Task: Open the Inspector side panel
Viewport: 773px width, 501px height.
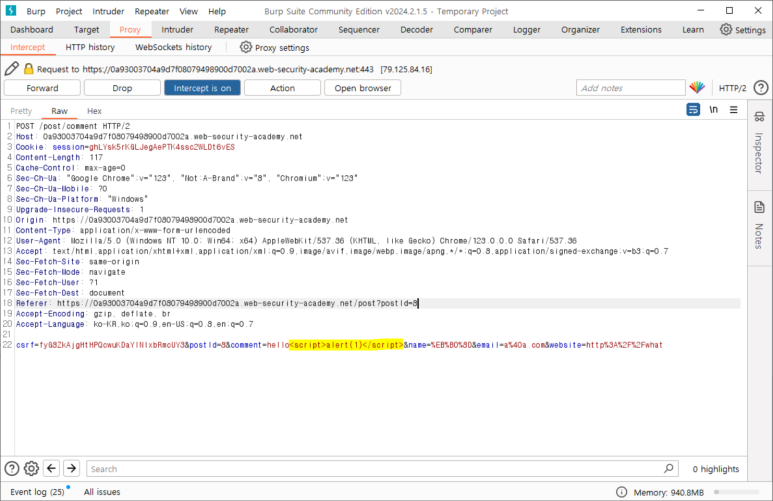Action: pyautogui.click(x=759, y=144)
